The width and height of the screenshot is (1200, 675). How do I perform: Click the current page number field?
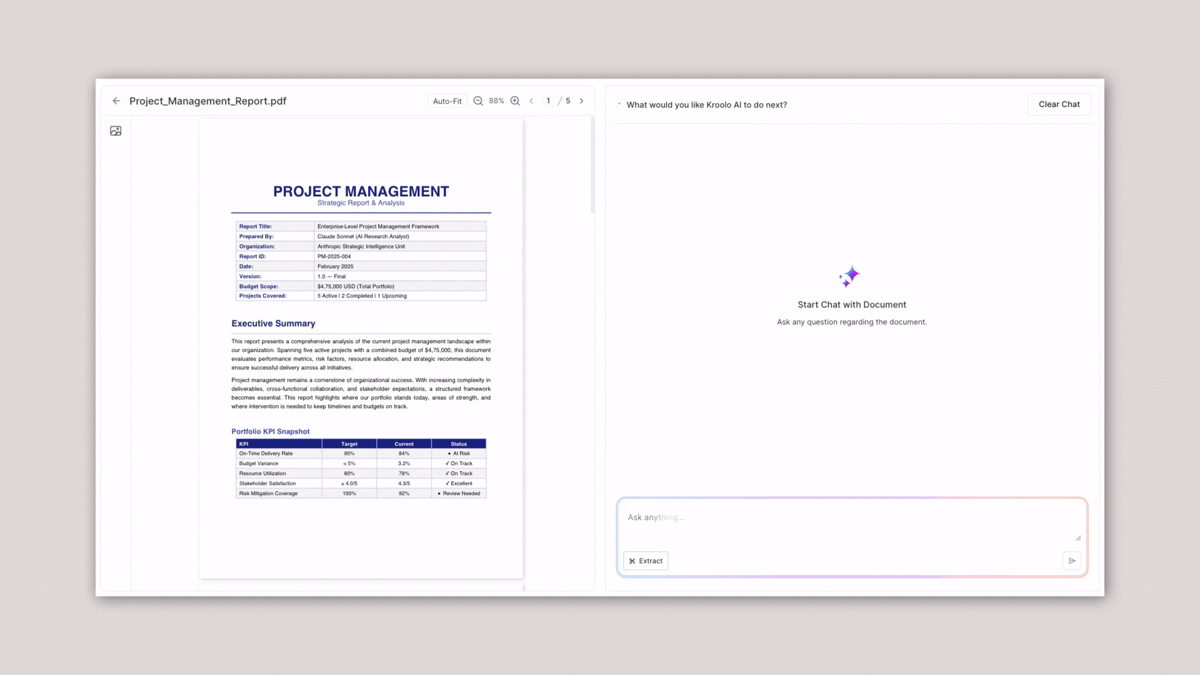pyautogui.click(x=548, y=101)
